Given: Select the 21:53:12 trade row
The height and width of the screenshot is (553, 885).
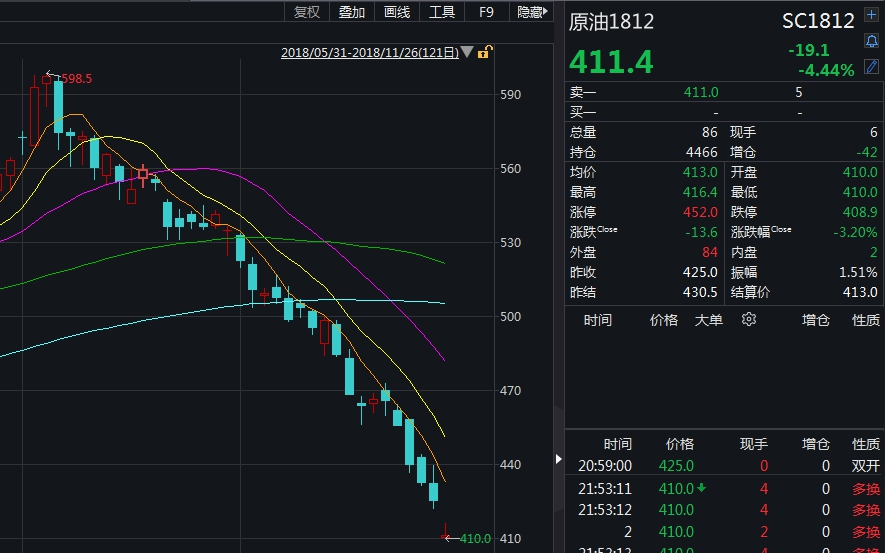Looking at the screenshot, I should [725, 510].
